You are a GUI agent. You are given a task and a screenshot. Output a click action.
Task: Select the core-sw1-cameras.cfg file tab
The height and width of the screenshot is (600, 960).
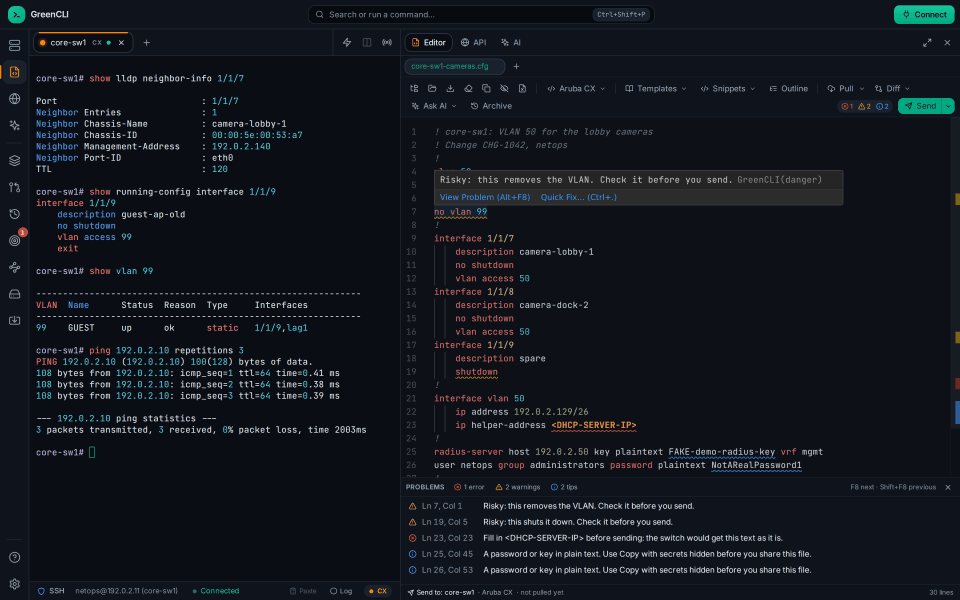pyautogui.click(x=454, y=66)
